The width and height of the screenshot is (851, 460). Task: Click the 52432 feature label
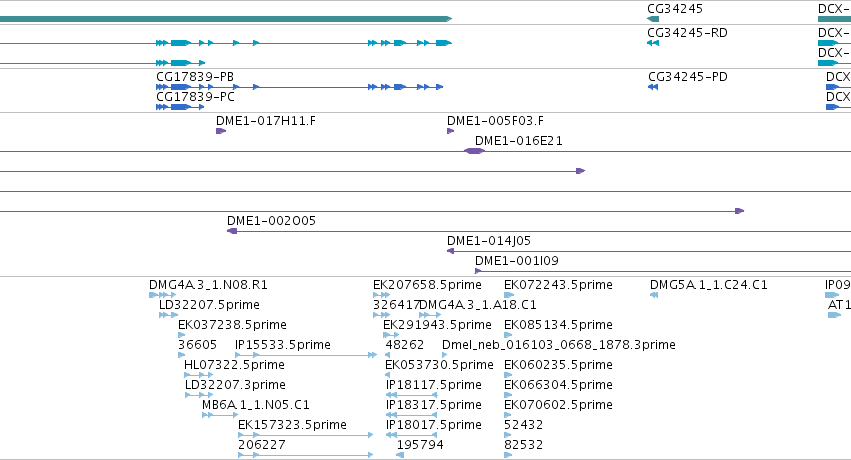pyautogui.click(x=523, y=425)
